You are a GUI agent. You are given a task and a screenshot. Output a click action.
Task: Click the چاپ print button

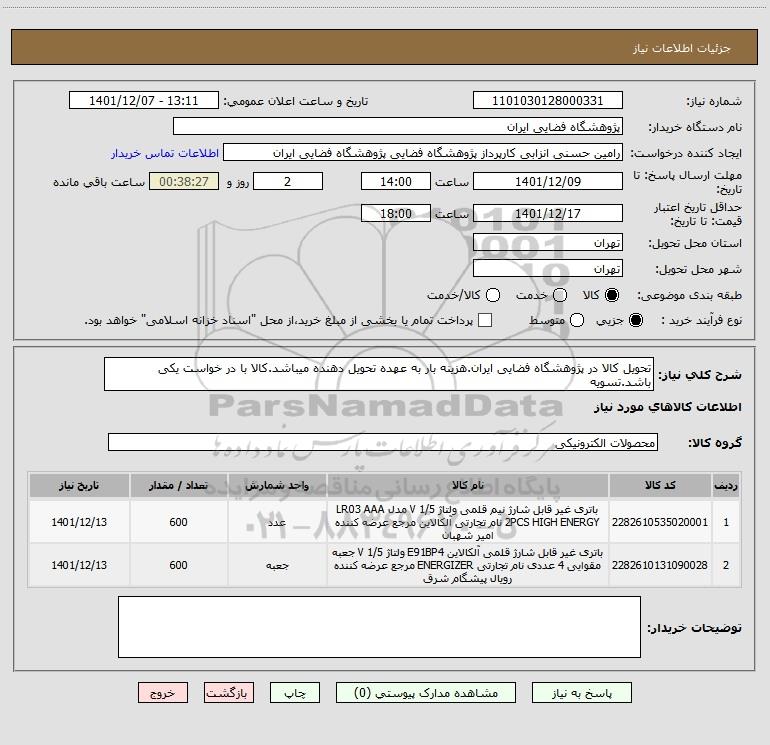pyautogui.click(x=295, y=693)
